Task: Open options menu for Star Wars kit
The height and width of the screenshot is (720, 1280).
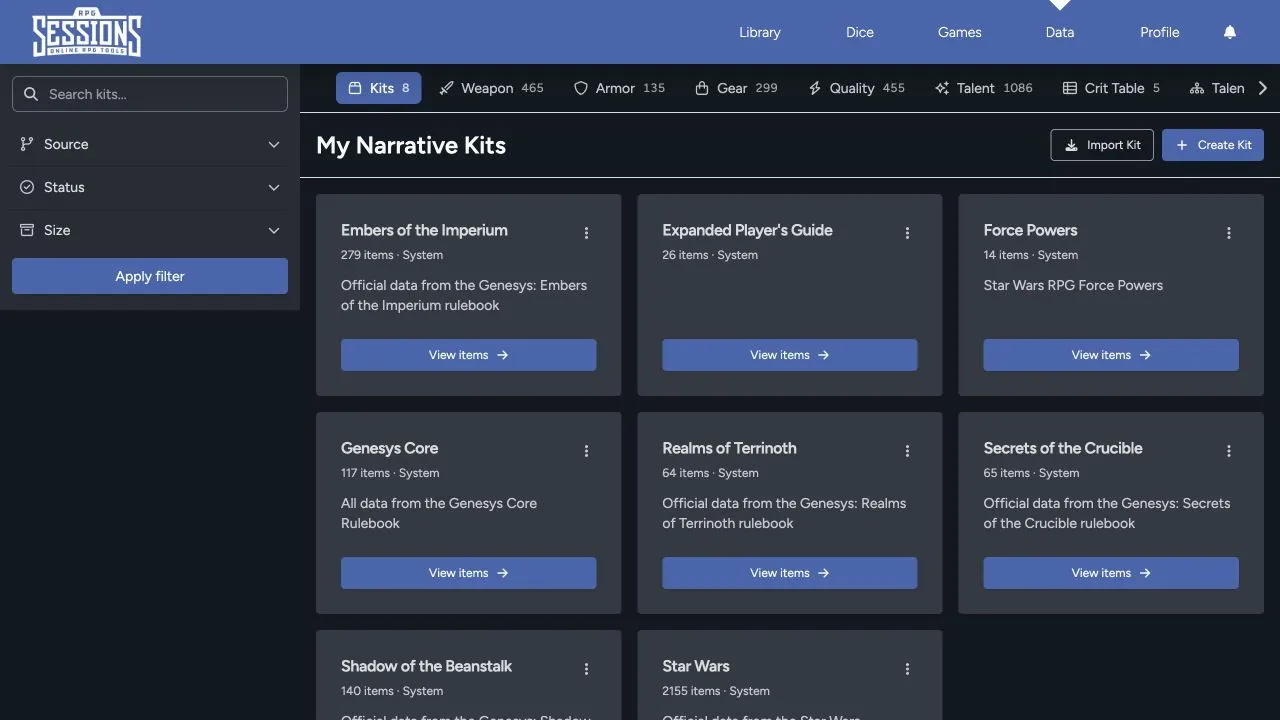Action: point(907,669)
